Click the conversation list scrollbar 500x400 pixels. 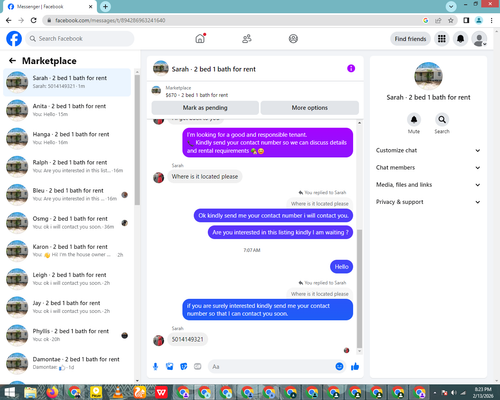pos(137,140)
